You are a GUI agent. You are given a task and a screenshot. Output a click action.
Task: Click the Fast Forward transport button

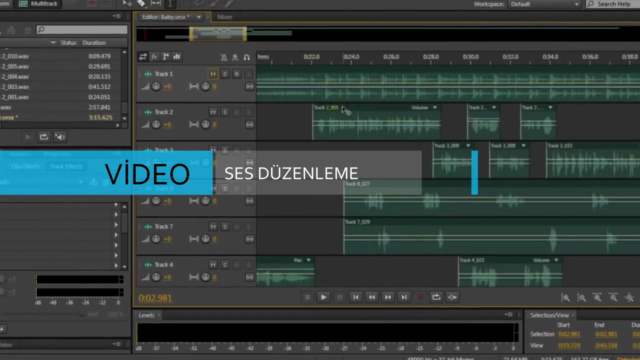[388, 298]
